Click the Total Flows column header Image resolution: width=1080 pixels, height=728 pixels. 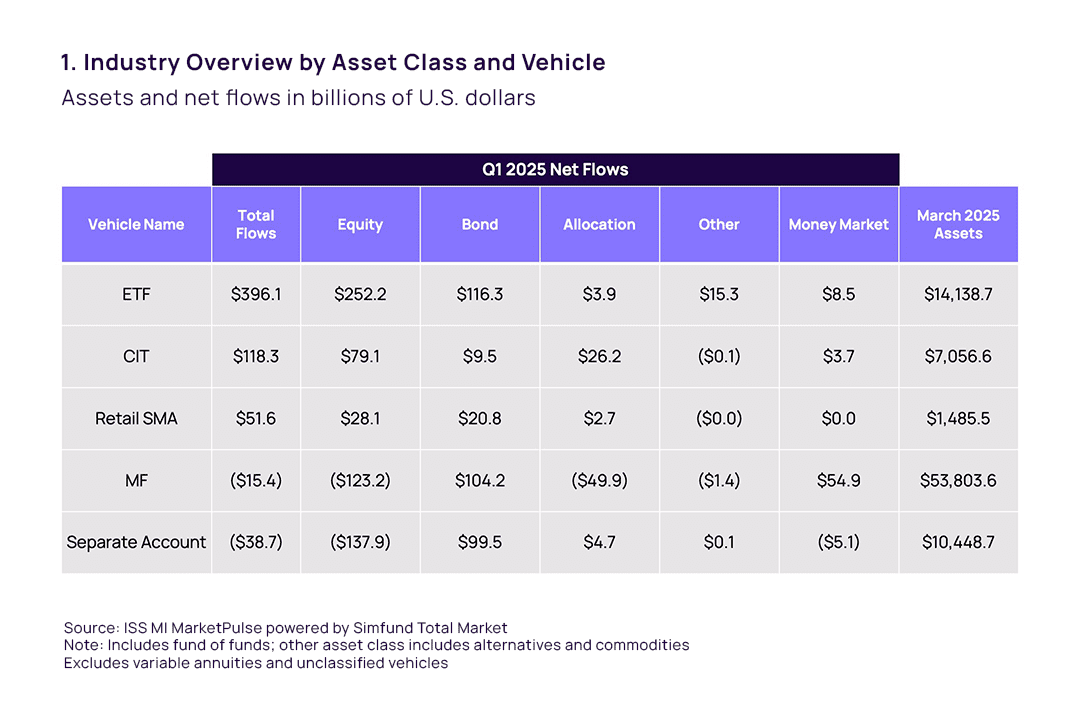[256, 225]
